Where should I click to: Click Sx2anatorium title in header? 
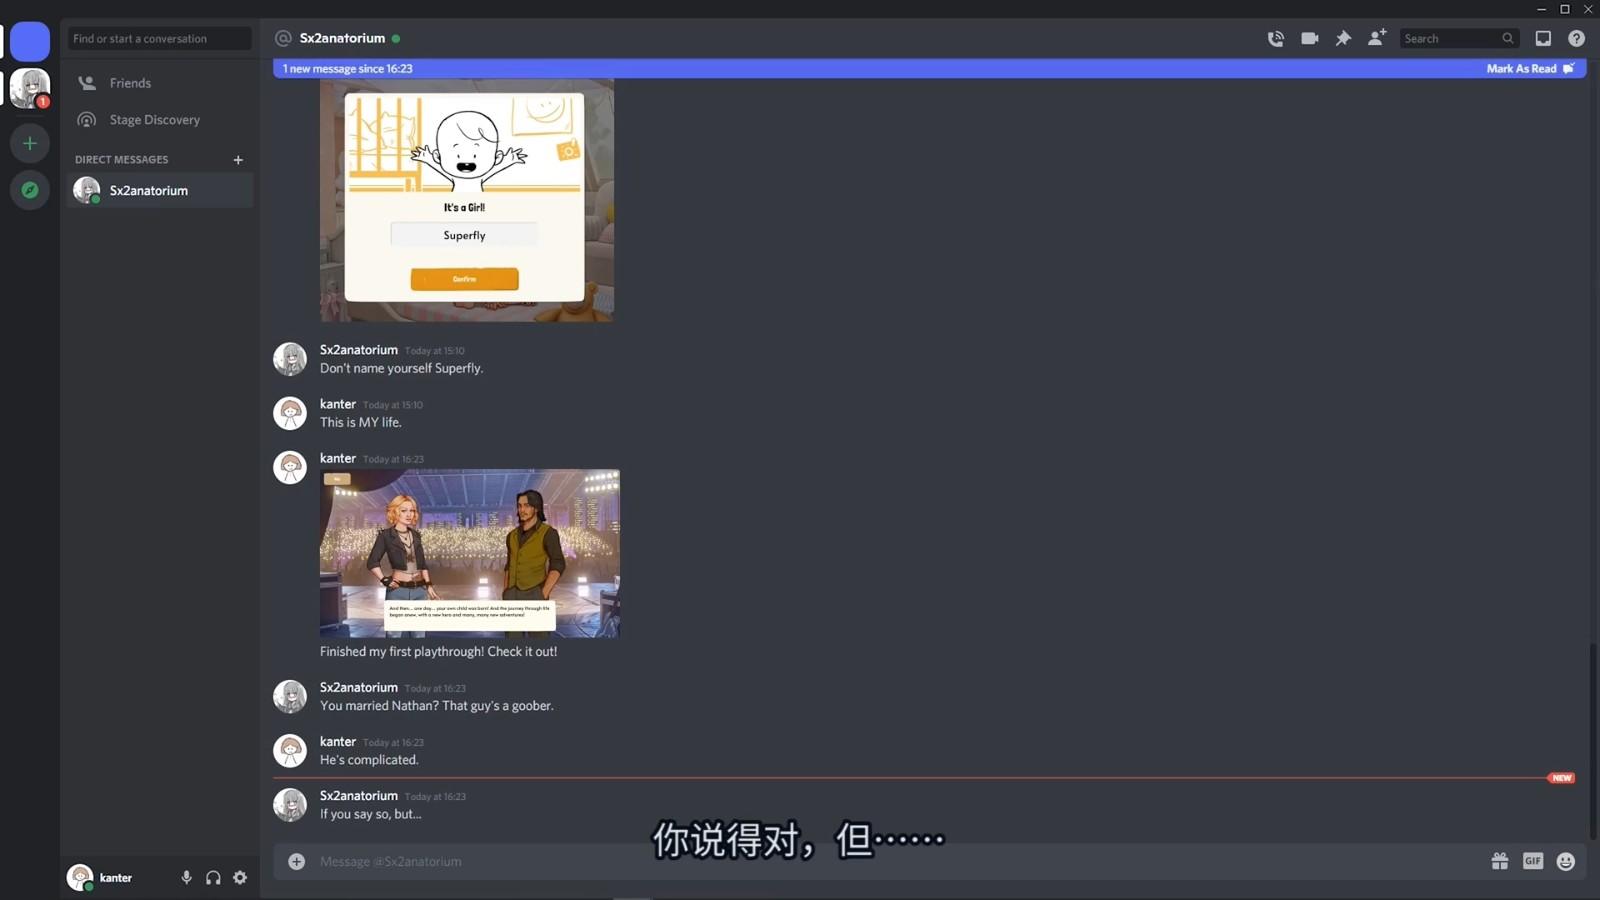[x=342, y=38]
